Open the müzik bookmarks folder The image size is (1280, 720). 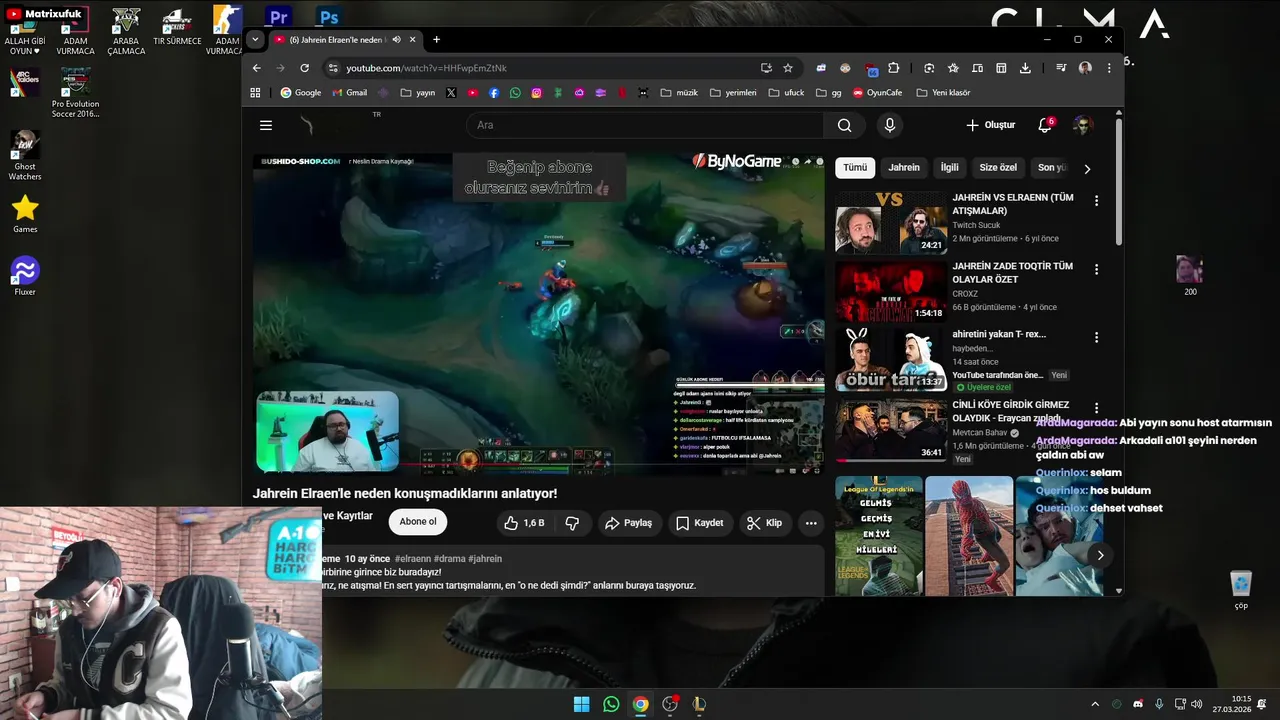(x=679, y=92)
